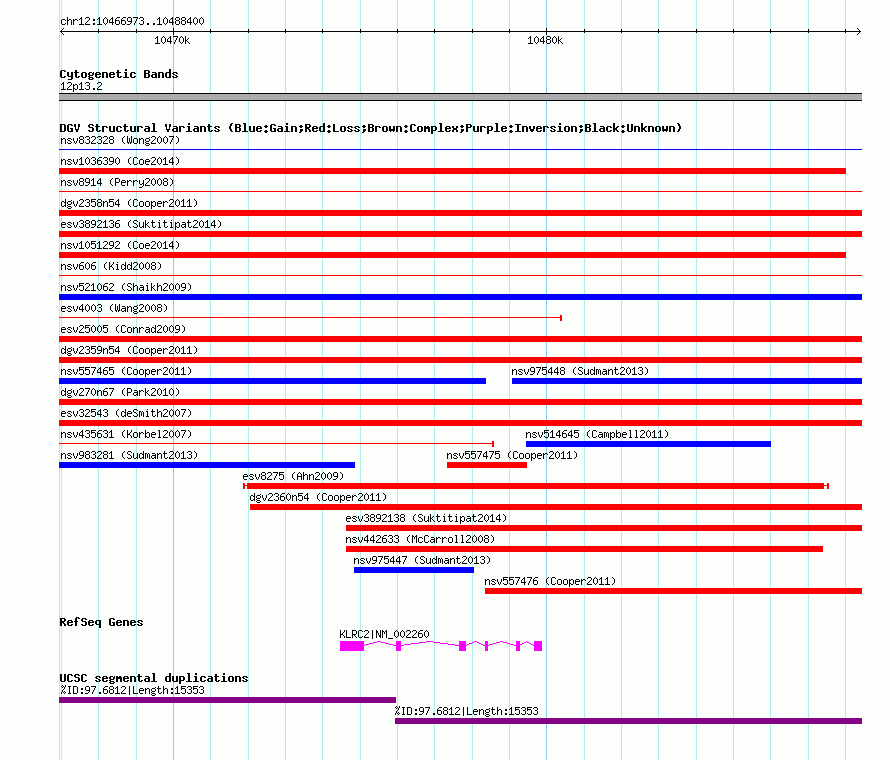Open esv25005 (Conrad2009) variant

[460, 339]
